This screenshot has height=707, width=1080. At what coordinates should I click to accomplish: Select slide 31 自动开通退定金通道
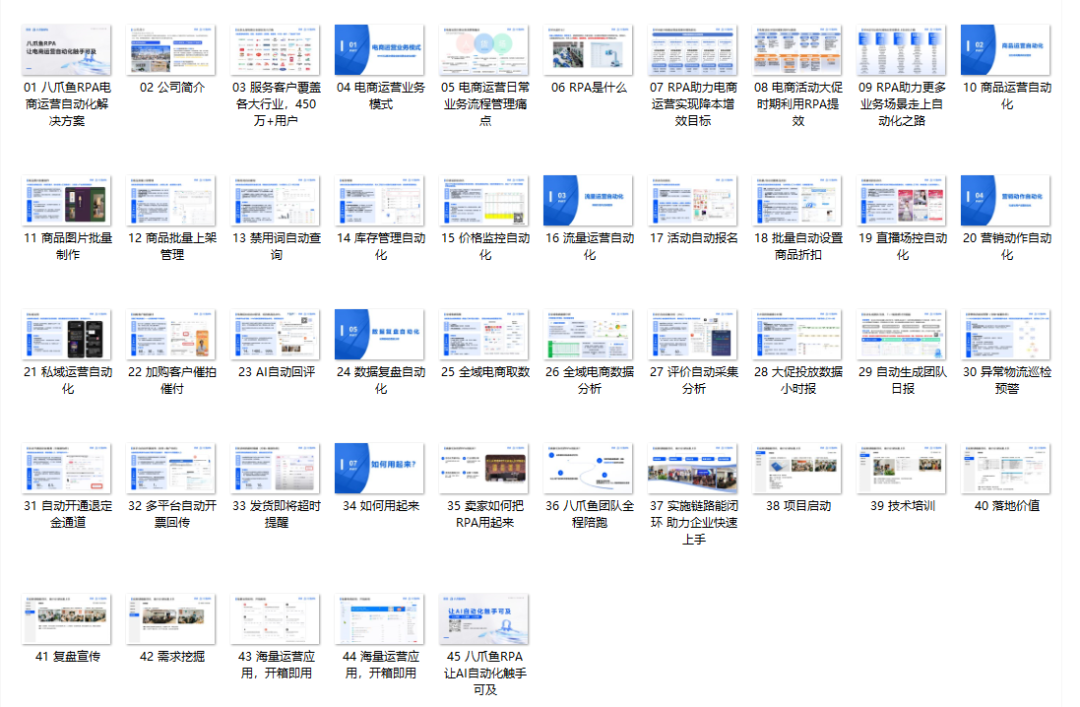click(x=67, y=469)
